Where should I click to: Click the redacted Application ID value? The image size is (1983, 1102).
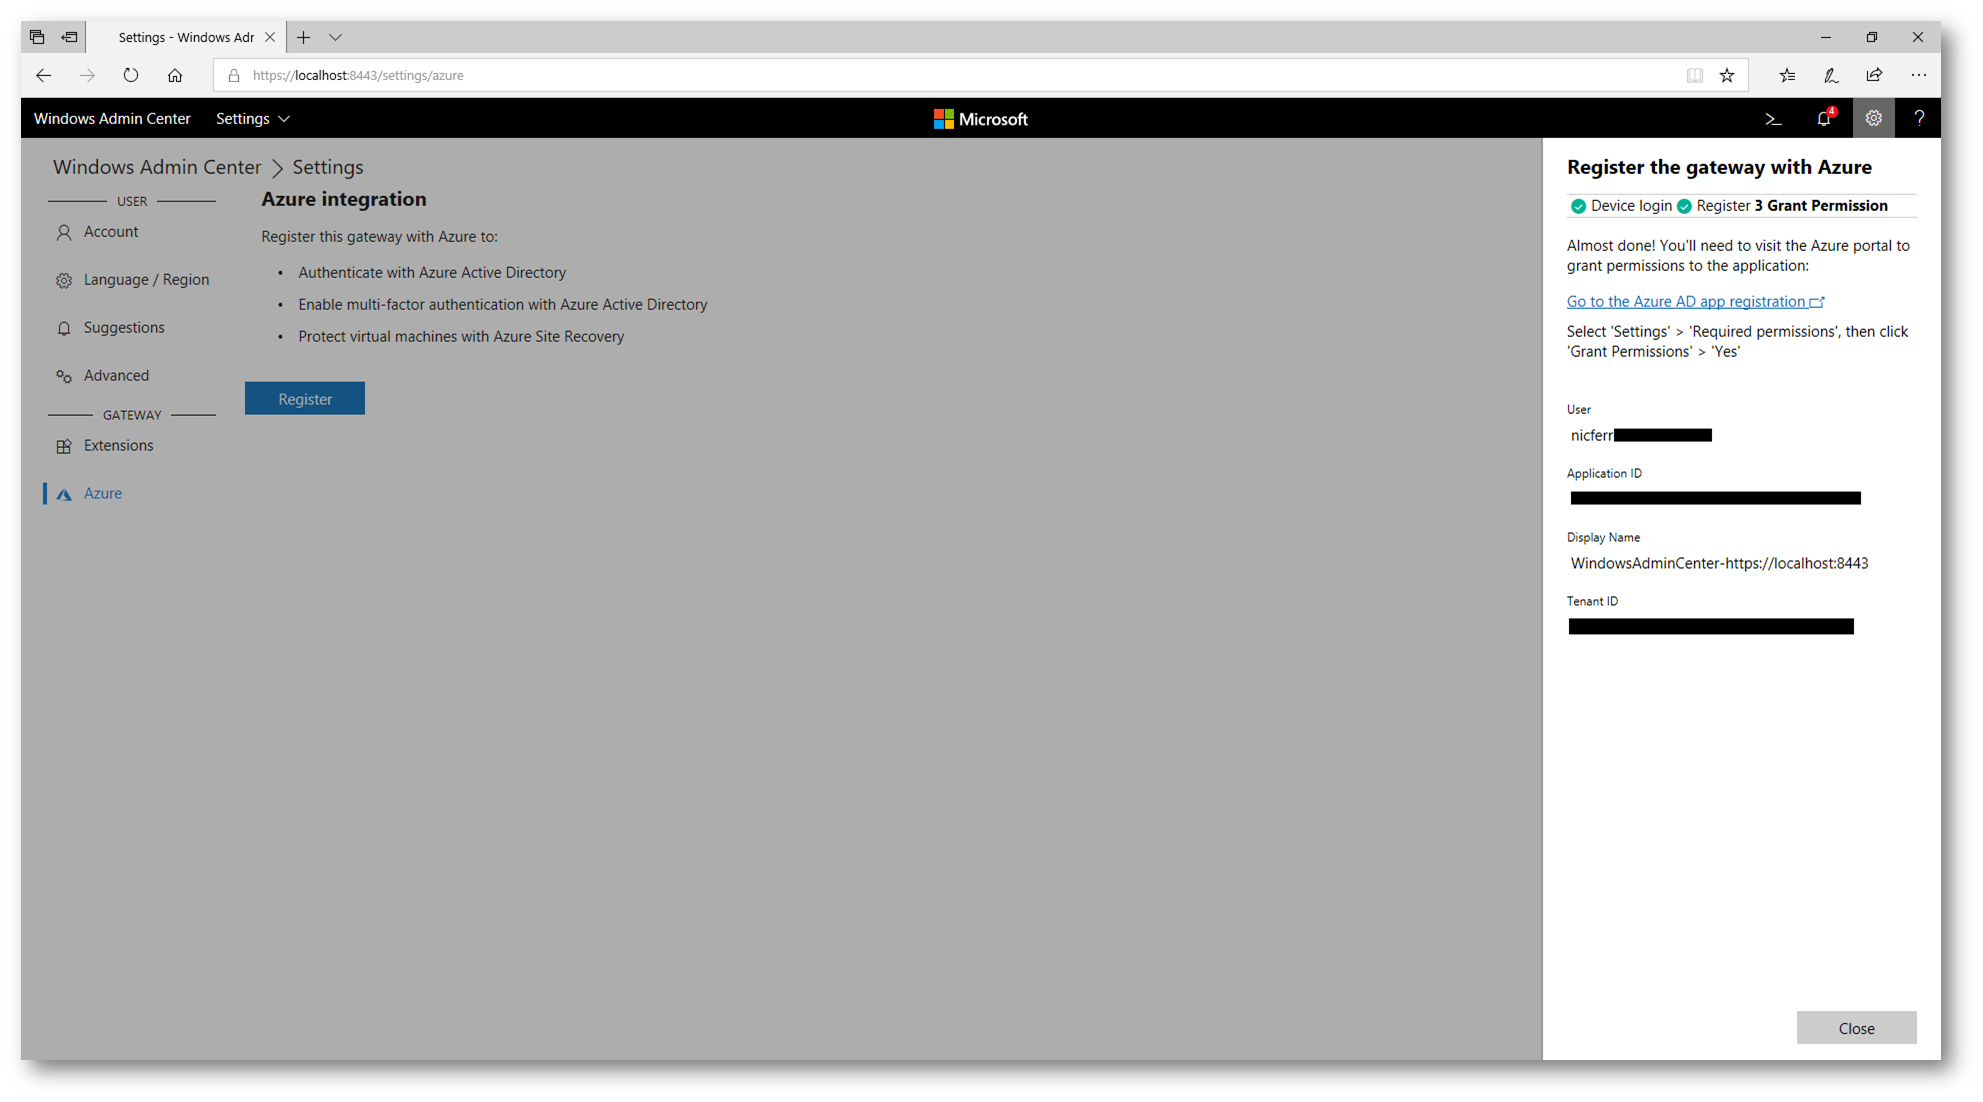point(1715,498)
